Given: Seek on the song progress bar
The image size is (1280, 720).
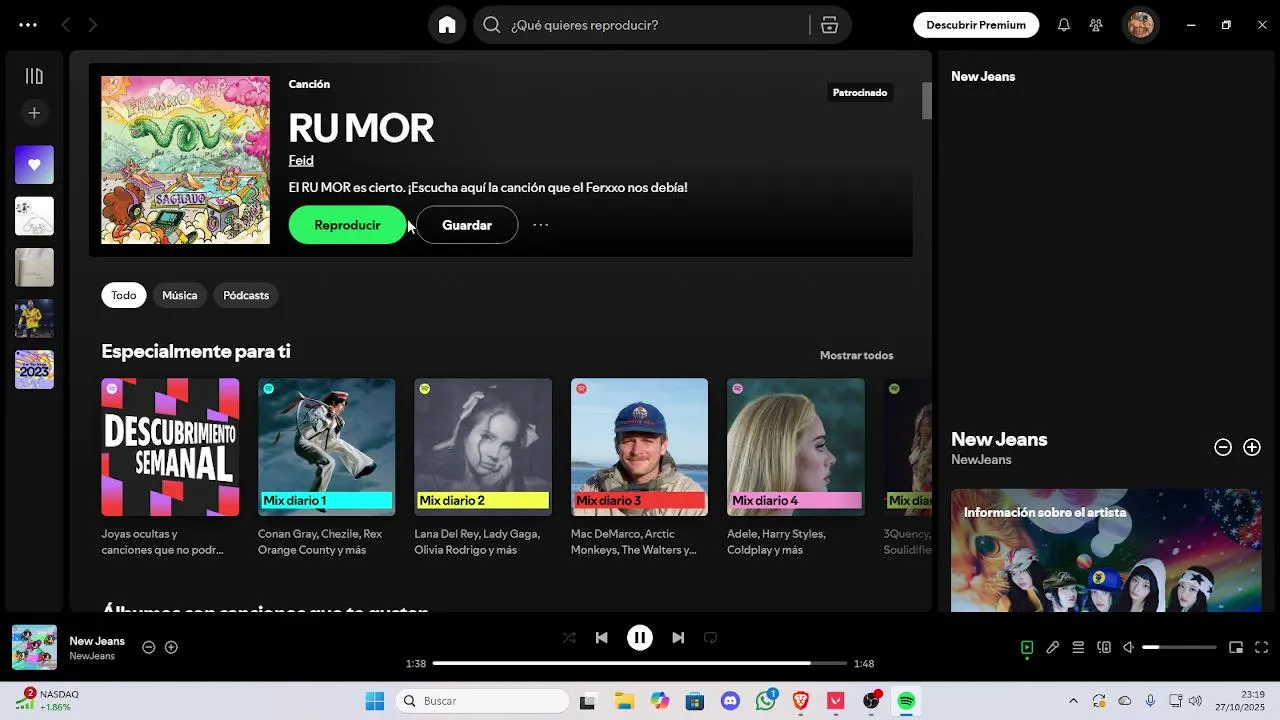Looking at the screenshot, I should pos(640,663).
